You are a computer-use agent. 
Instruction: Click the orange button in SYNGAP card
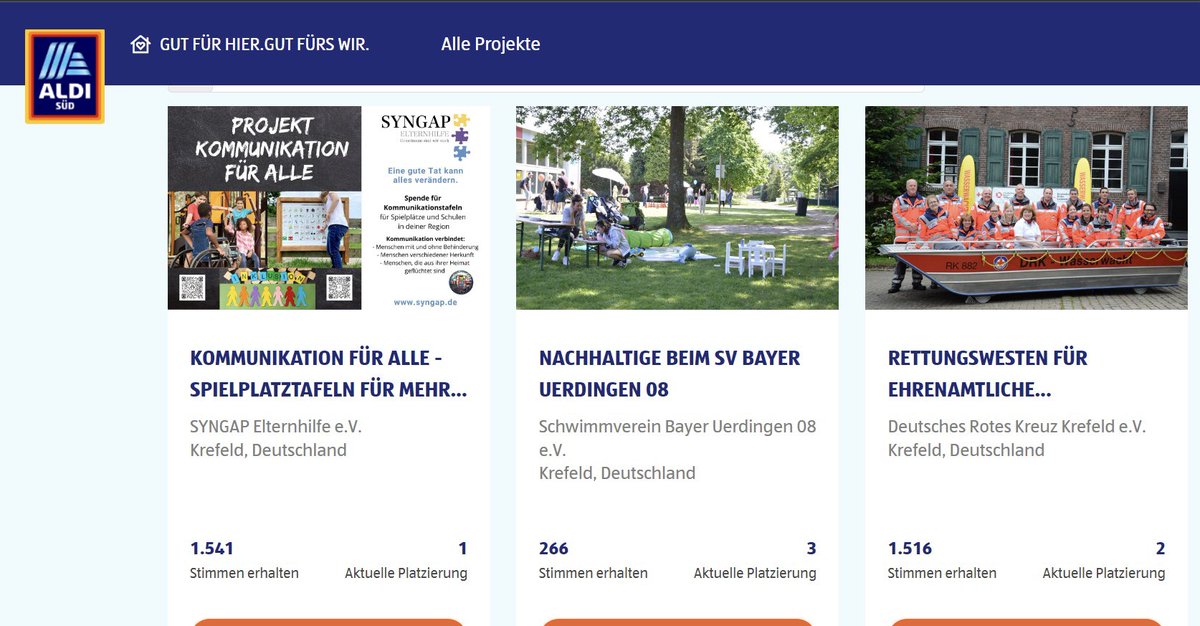pyautogui.click(x=328, y=622)
